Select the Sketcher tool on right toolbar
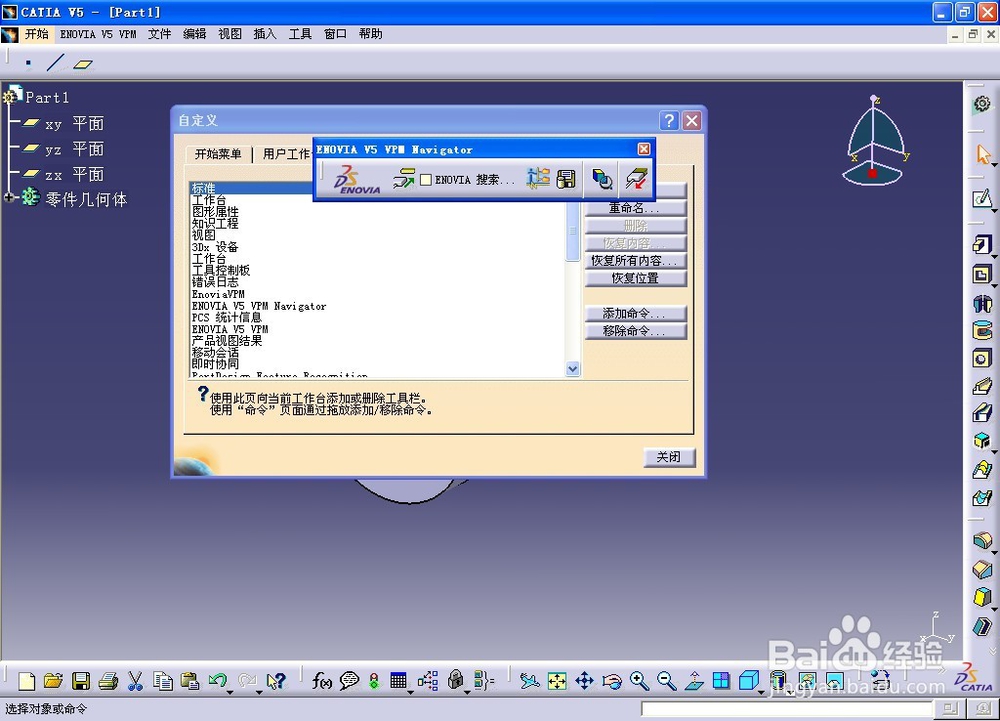Image resolution: width=1000 pixels, height=721 pixels. (x=982, y=199)
